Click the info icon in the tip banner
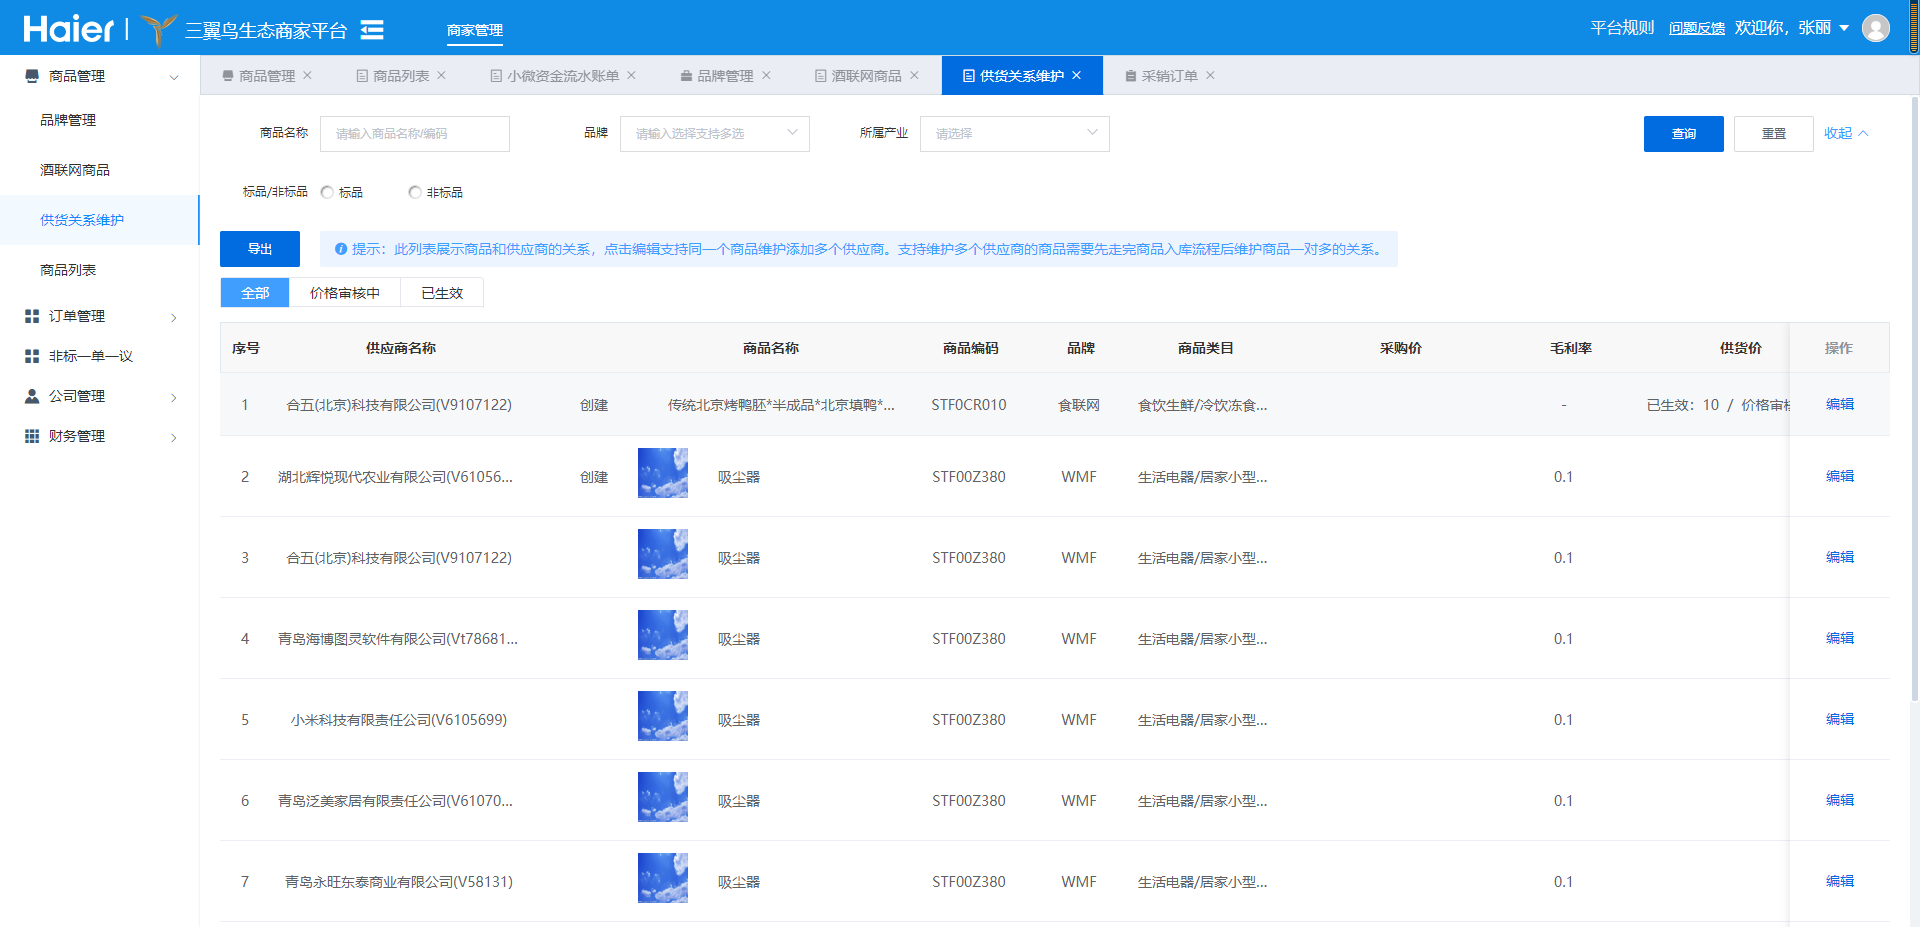The image size is (1920, 927). (341, 249)
